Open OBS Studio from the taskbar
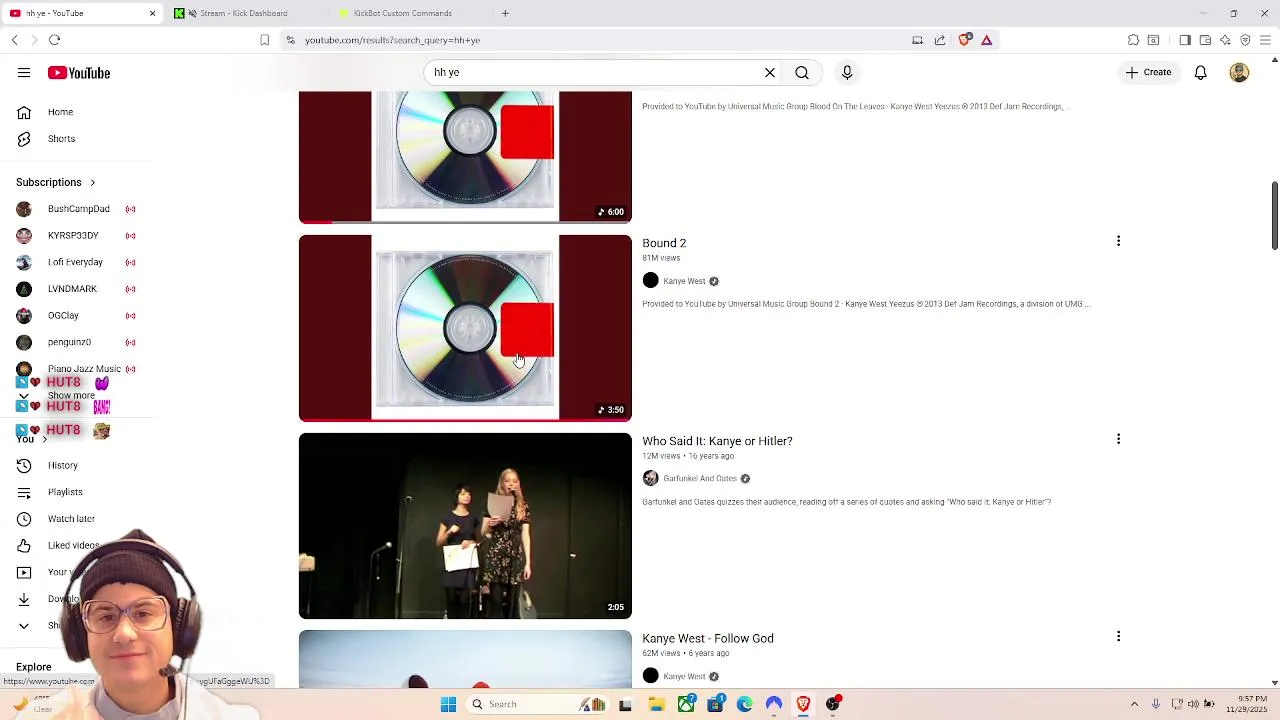This screenshot has width=1280, height=720. pos(832,704)
